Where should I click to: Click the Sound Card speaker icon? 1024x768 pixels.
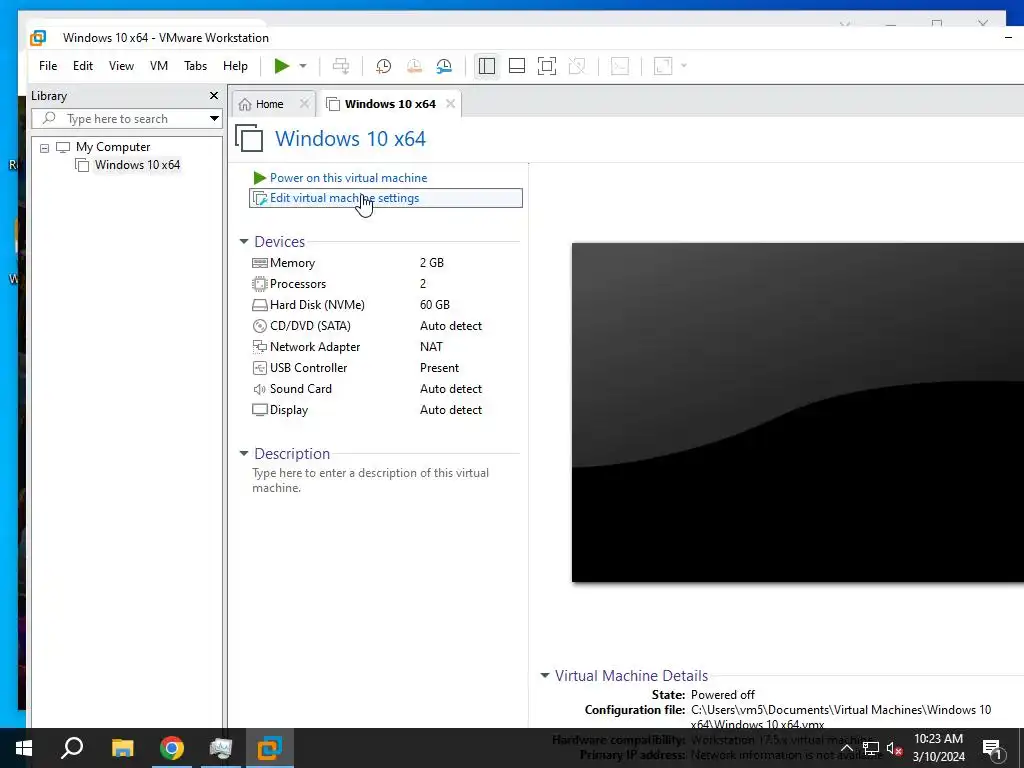(259, 389)
